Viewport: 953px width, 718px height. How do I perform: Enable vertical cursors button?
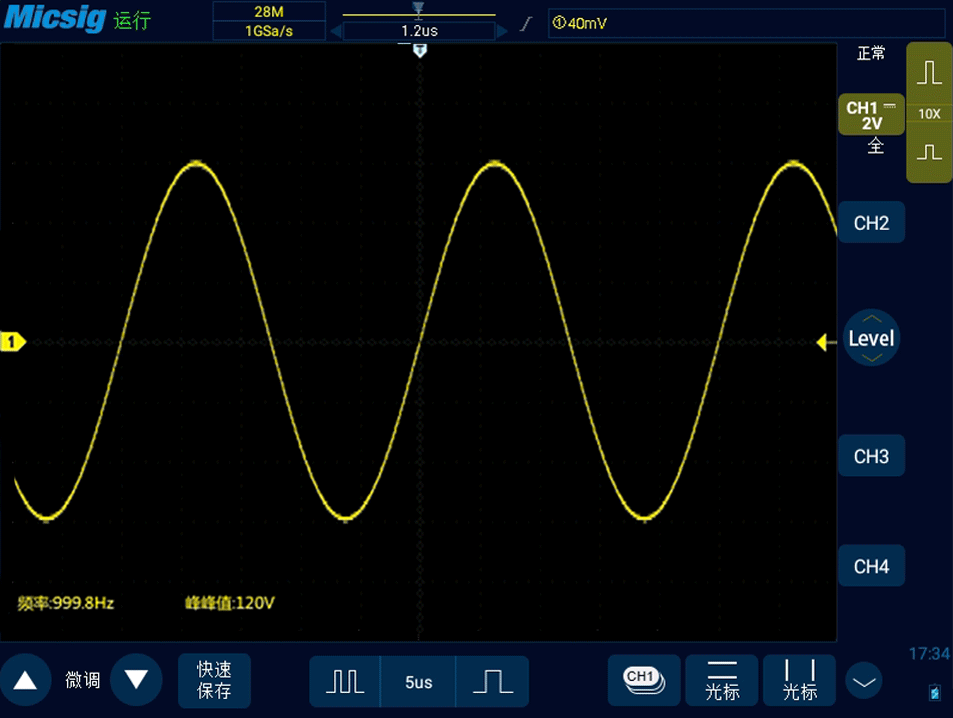pos(799,680)
